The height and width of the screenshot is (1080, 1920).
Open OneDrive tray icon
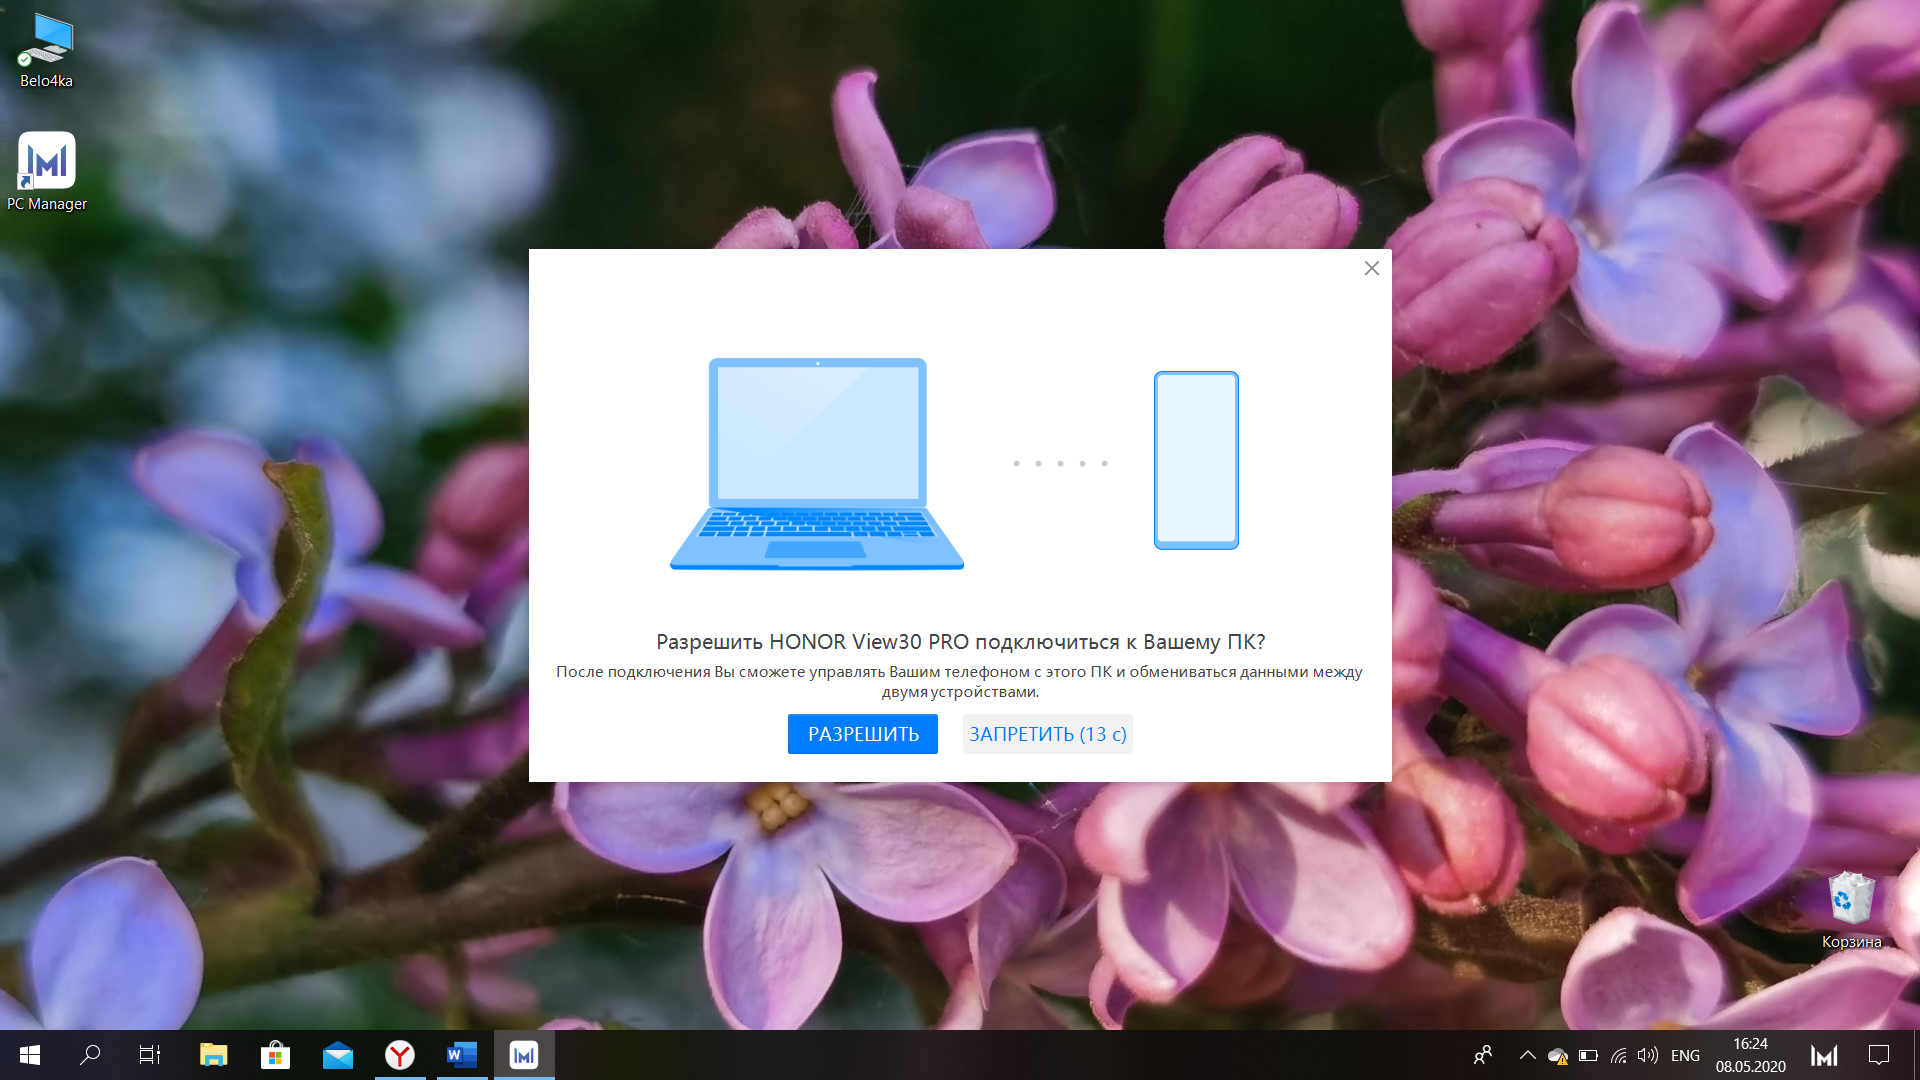coord(1558,1055)
